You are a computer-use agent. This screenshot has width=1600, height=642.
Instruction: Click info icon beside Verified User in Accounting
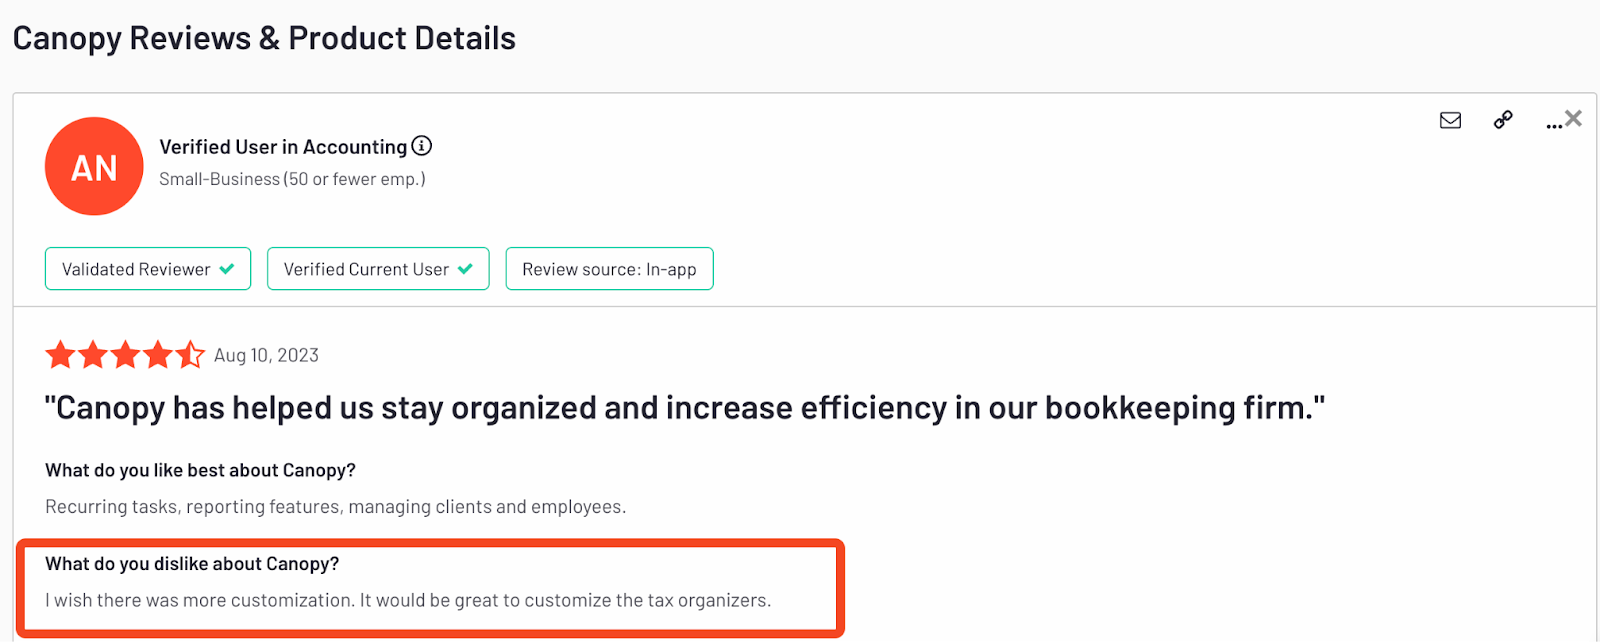[422, 146]
